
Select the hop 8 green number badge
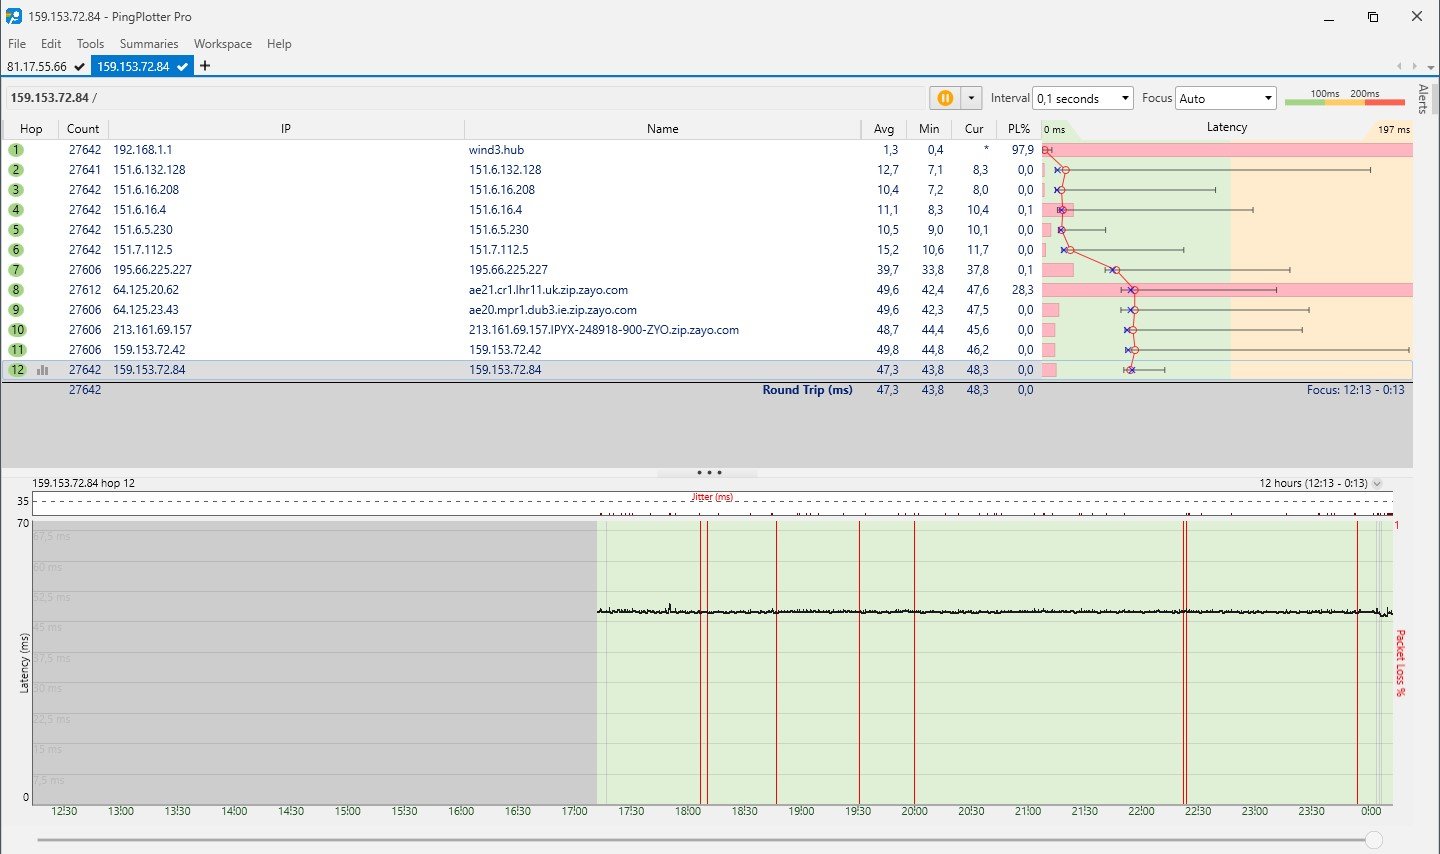(x=16, y=290)
